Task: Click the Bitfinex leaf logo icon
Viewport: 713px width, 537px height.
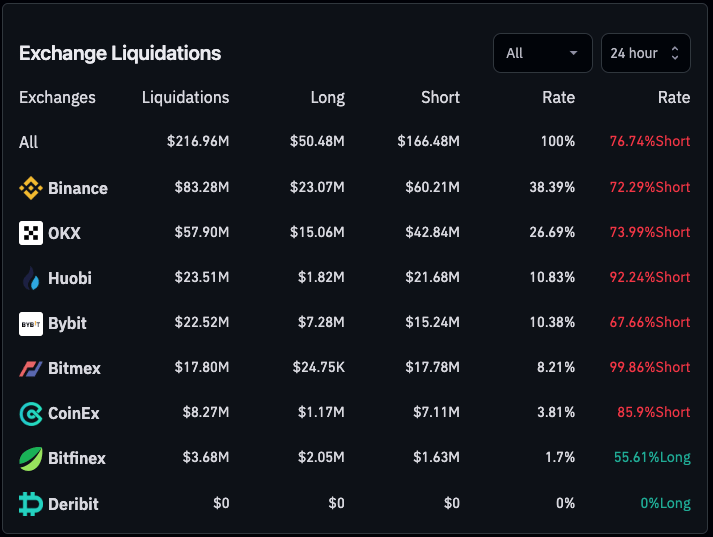Action: 31,458
